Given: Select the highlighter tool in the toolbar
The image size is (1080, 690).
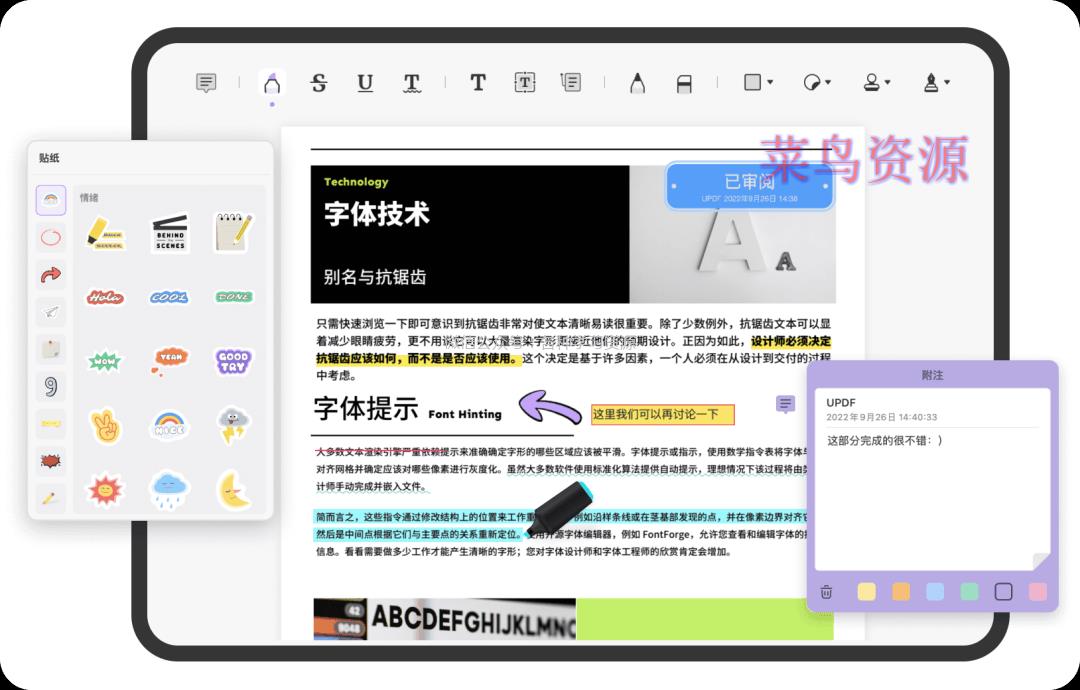Looking at the screenshot, I should tap(271, 83).
